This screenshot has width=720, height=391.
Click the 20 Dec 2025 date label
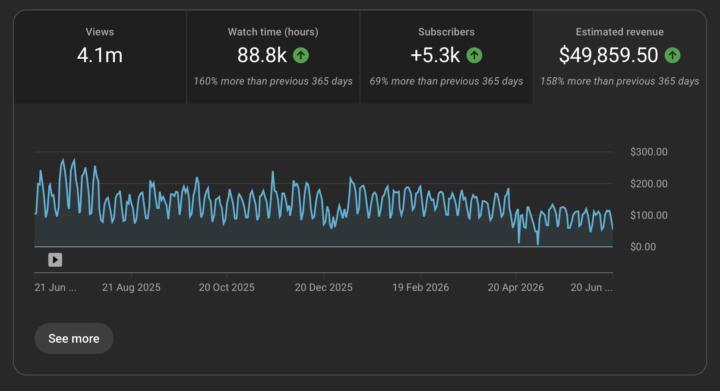coord(324,287)
